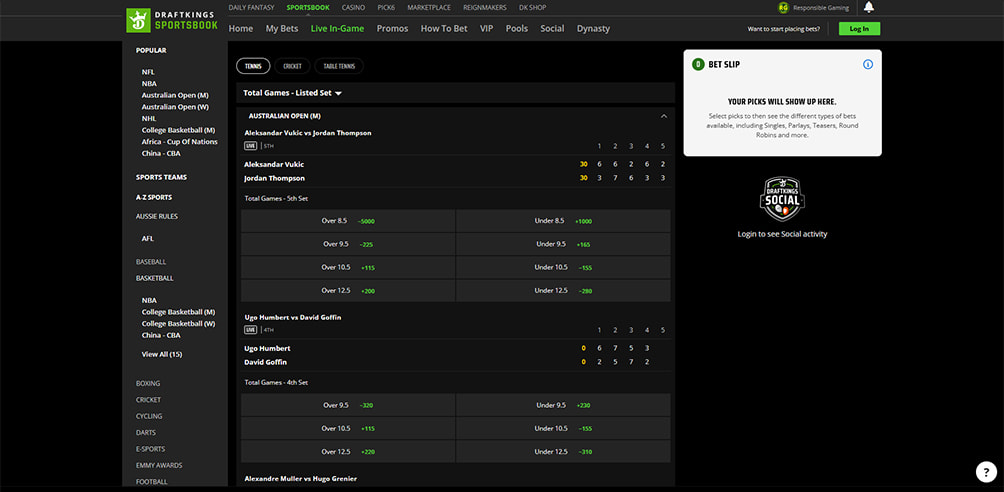
Task: Click the green Log In button
Action: (859, 28)
